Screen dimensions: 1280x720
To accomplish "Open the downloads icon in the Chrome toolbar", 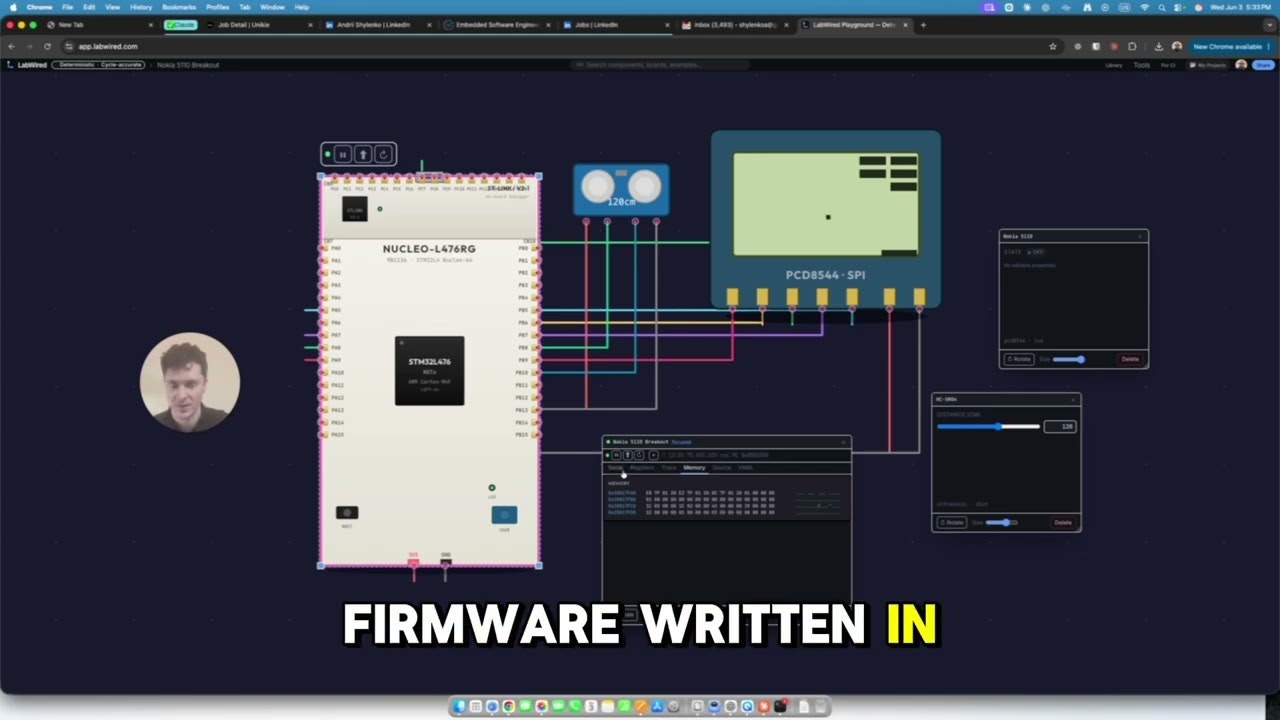I will click(x=1159, y=46).
